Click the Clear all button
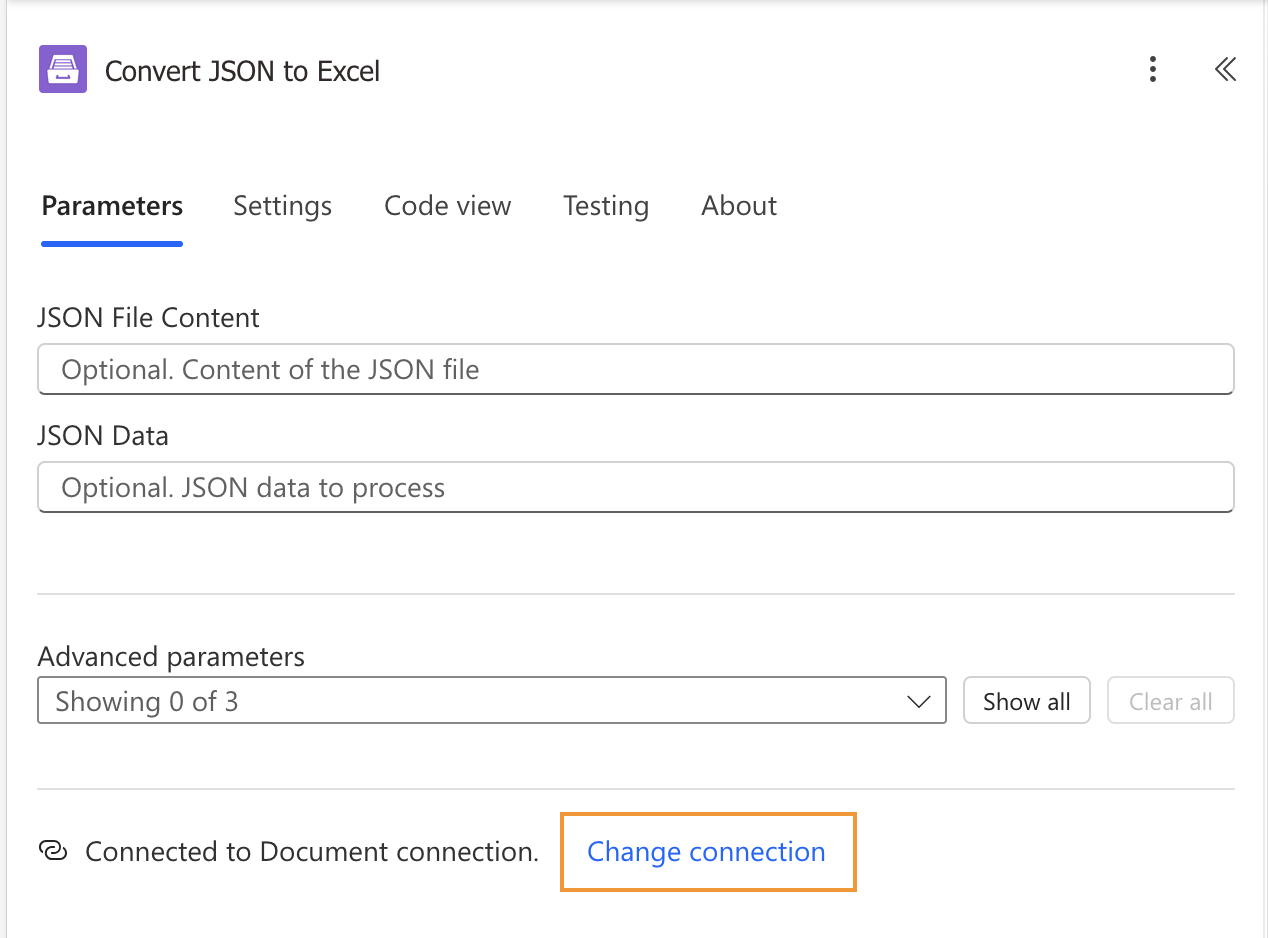The width and height of the screenshot is (1268, 938). (x=1170, y=700)
